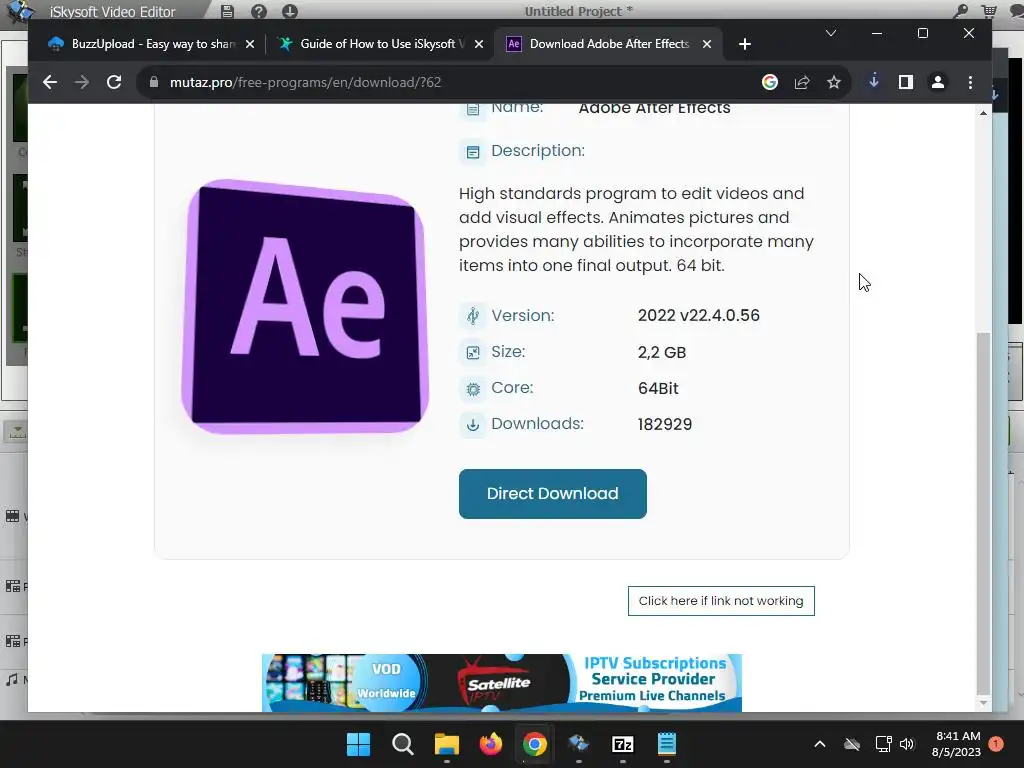Click the page vertical scrollbar thumb
This screenshot has width=1024, height=768.
tap(983, 513)
